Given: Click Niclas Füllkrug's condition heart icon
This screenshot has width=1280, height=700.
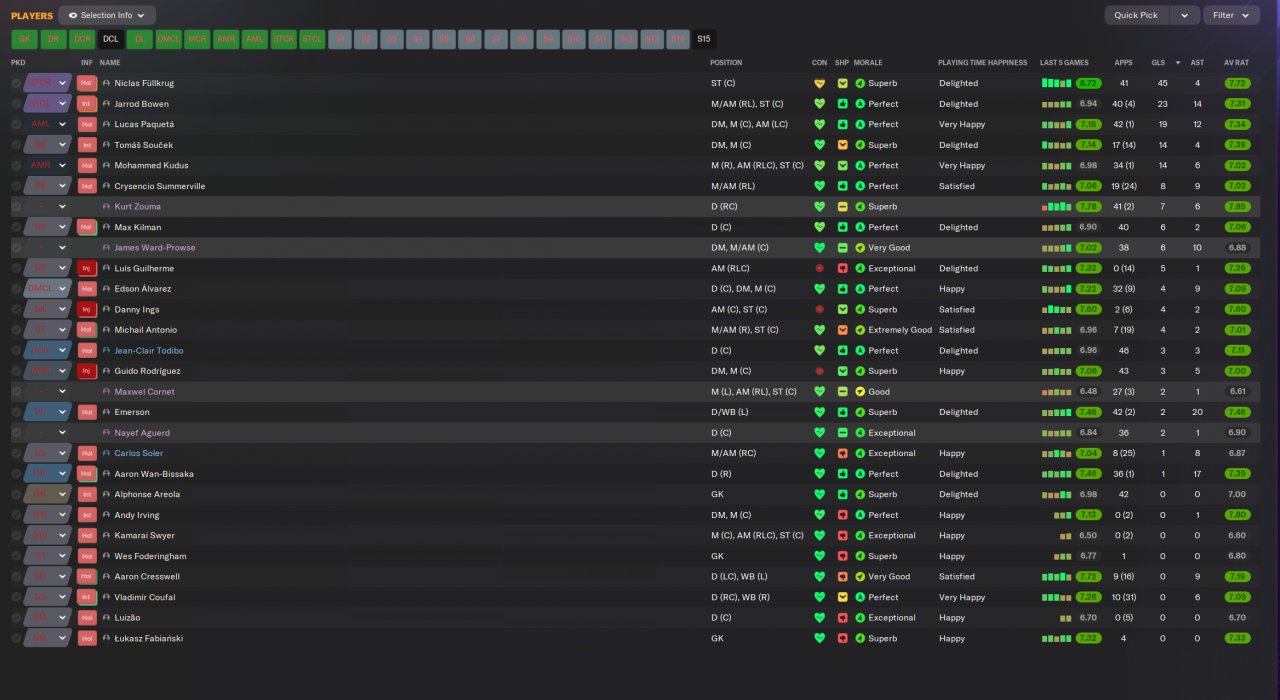Looking at the screenshot, I should click(x=819, y=83).
